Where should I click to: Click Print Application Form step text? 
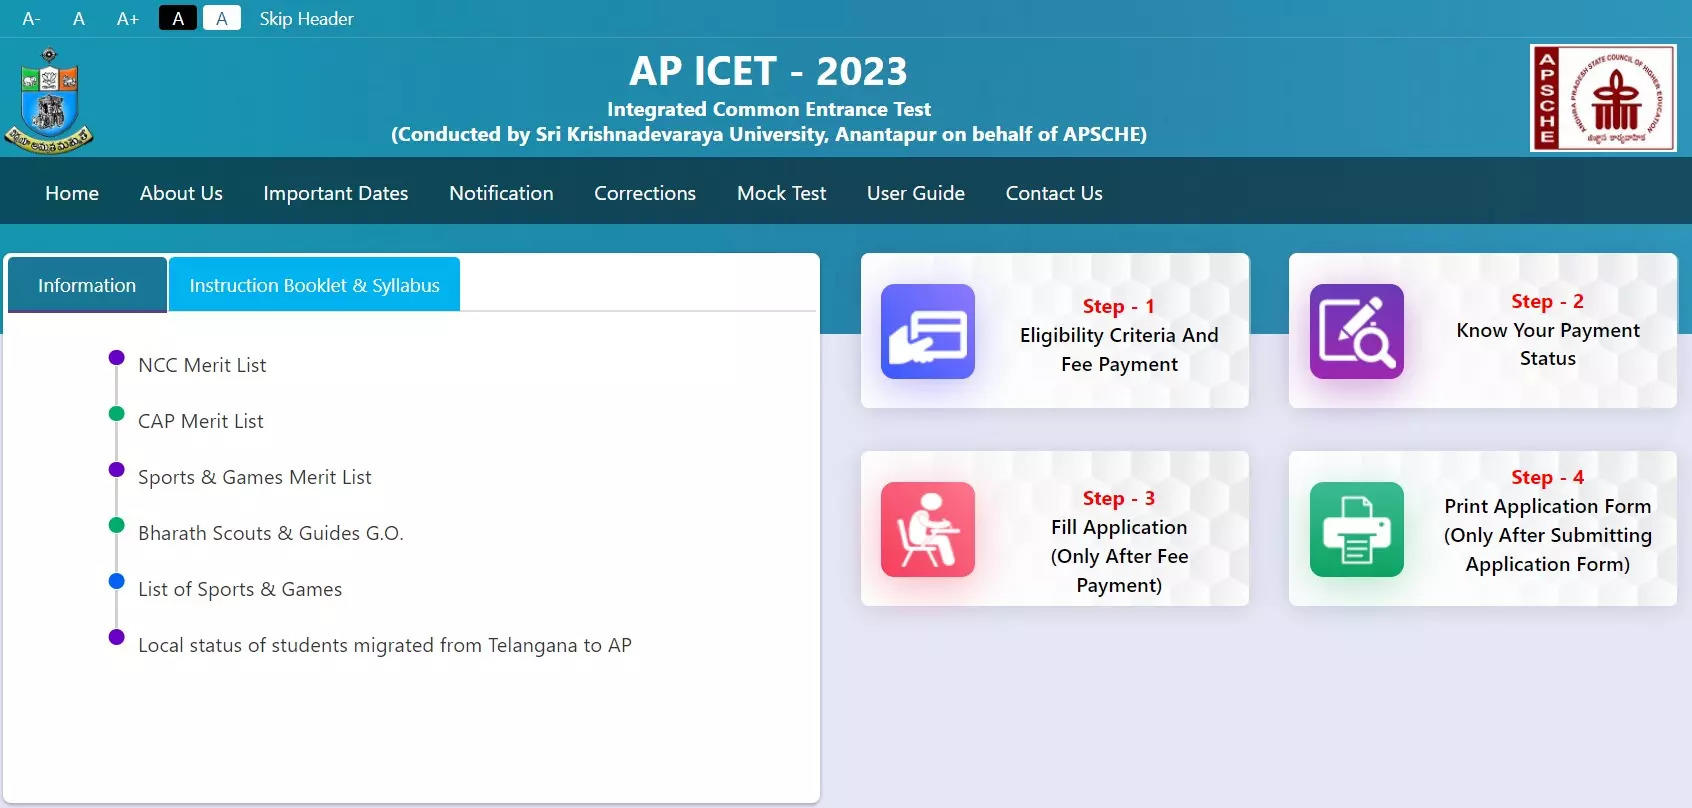[1548, 535]
